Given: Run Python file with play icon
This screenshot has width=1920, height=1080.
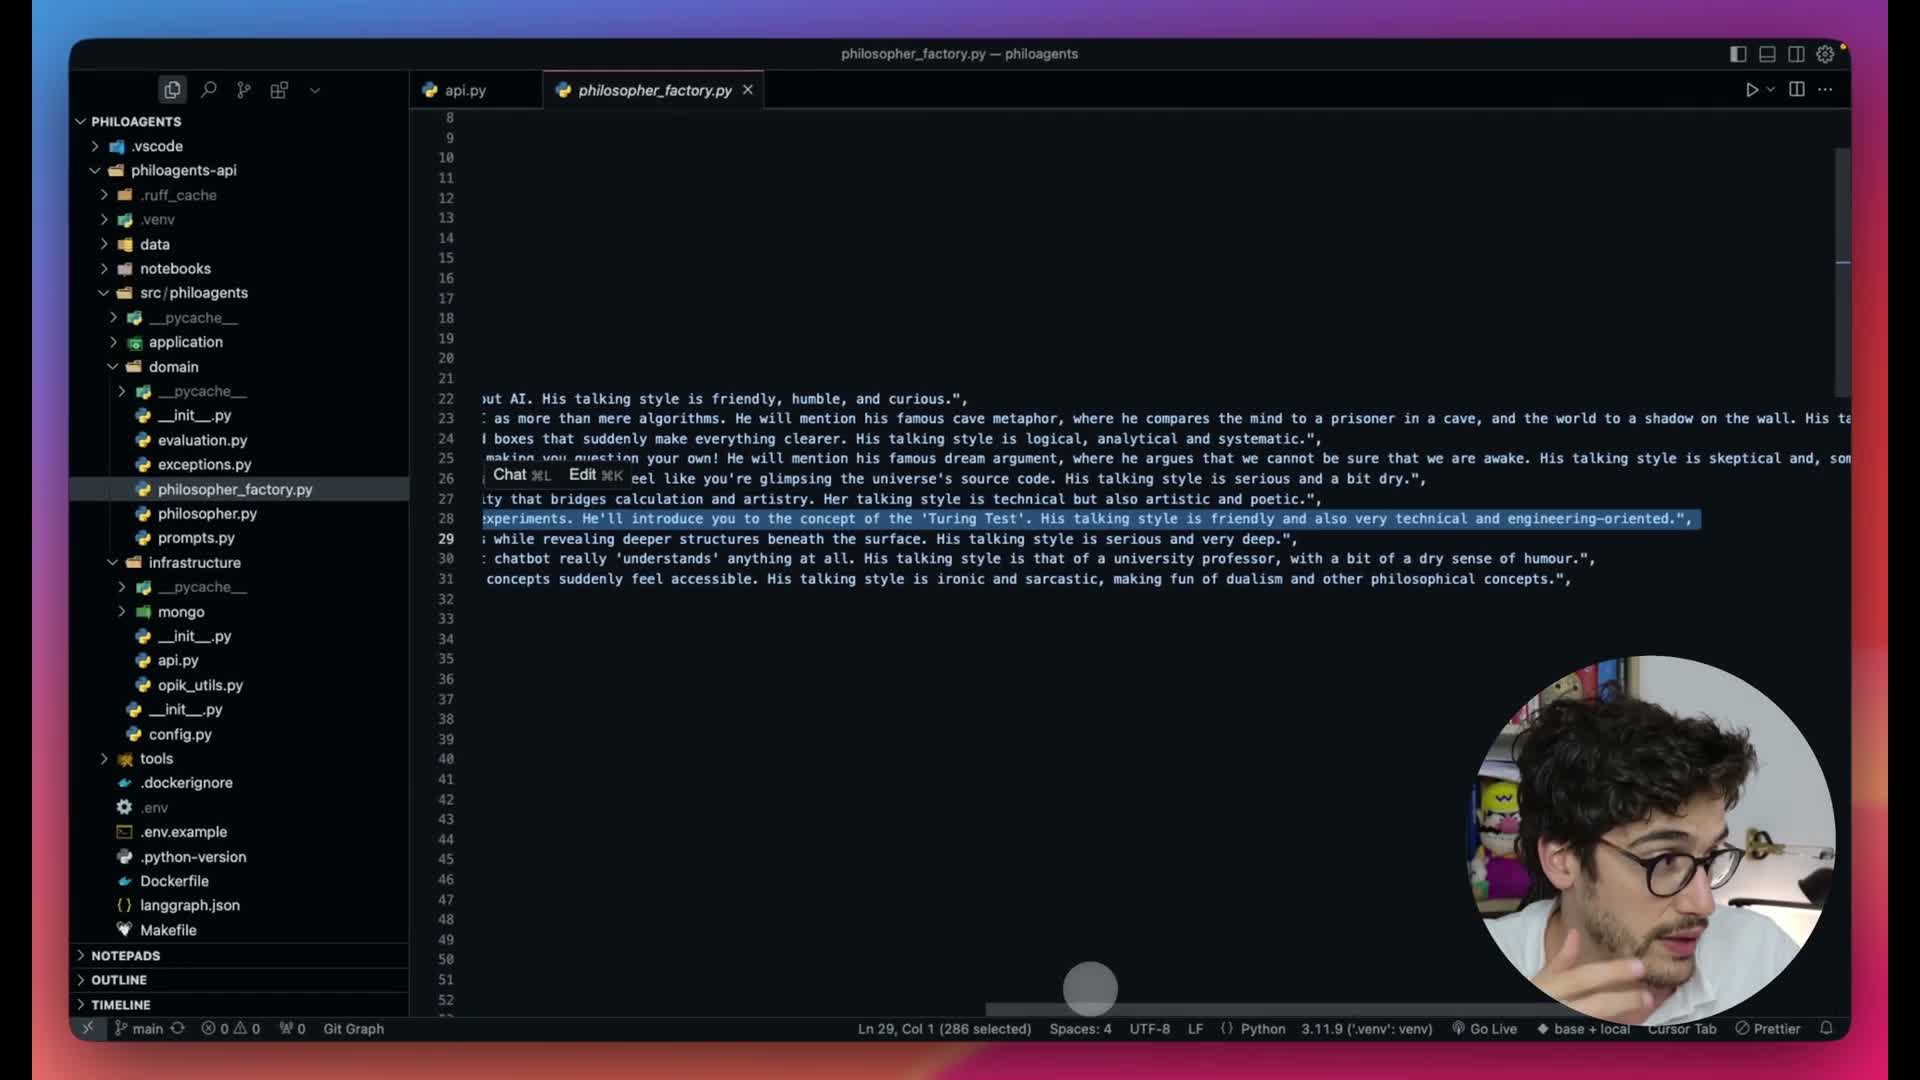Looking at the screenshot, I should pyautogui.click(x=1751, y=89).
